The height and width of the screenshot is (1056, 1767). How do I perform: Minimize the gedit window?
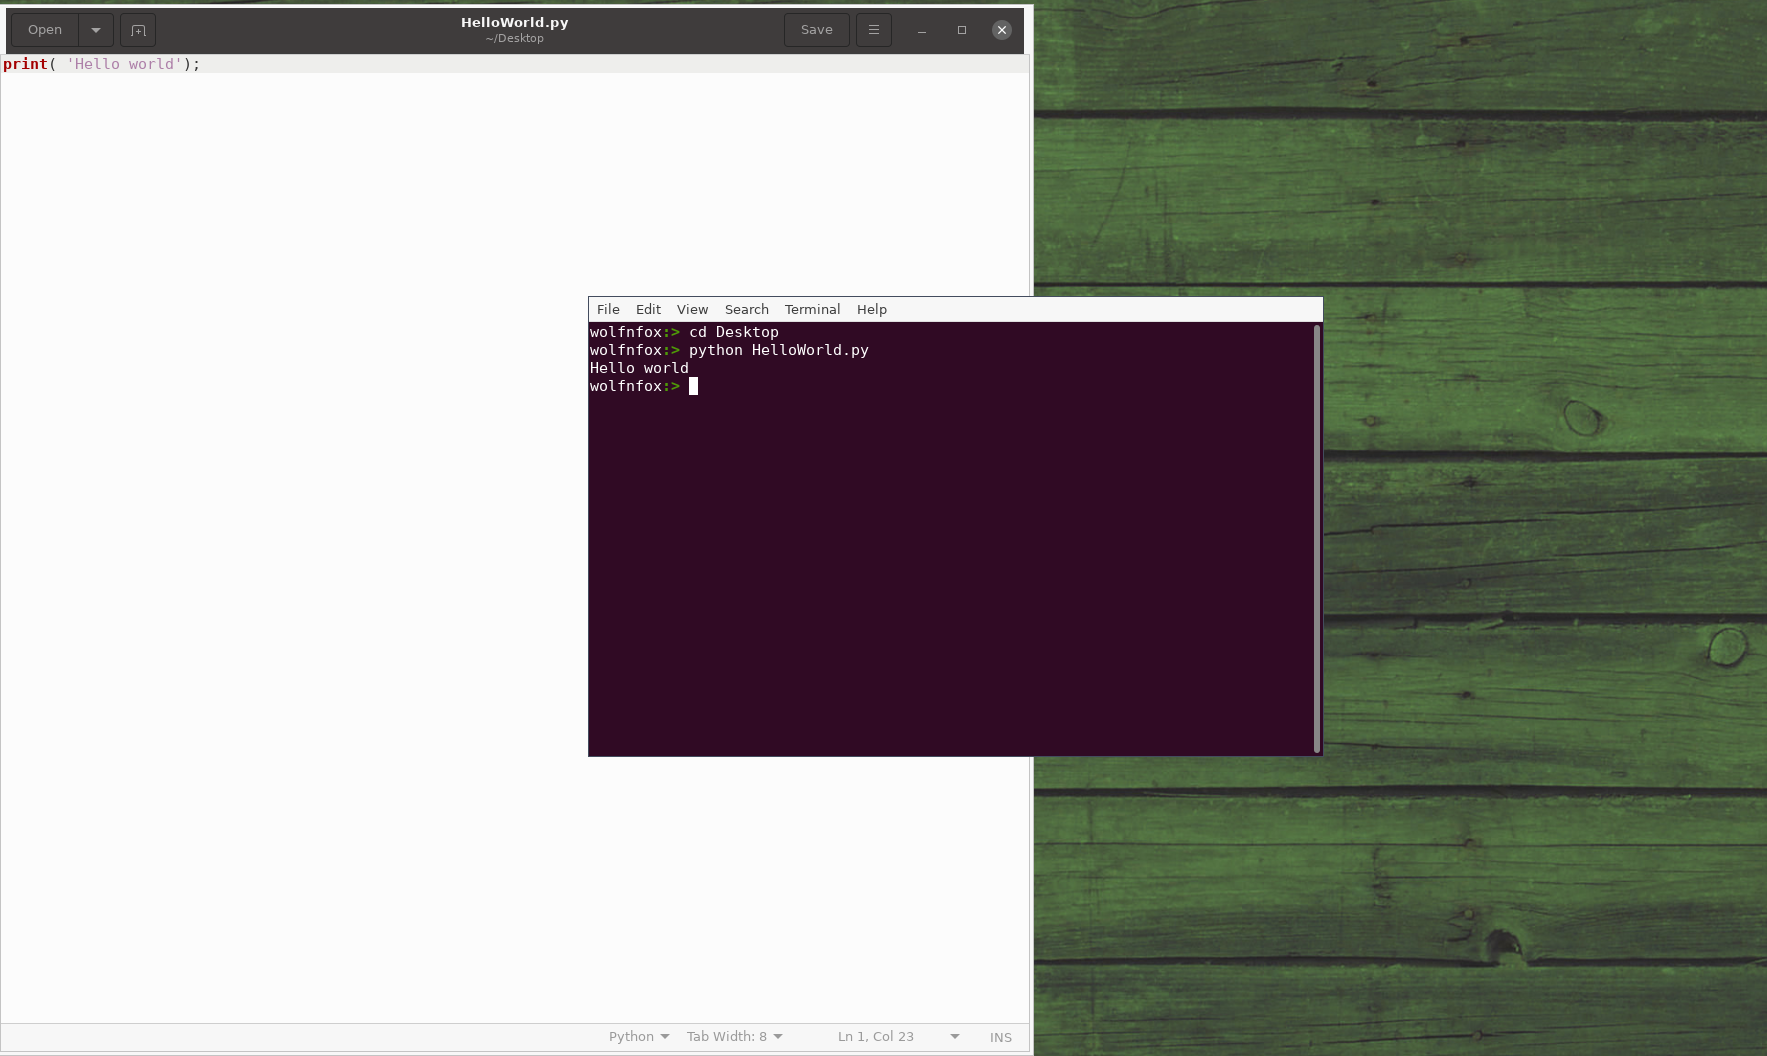click(920, 30)
